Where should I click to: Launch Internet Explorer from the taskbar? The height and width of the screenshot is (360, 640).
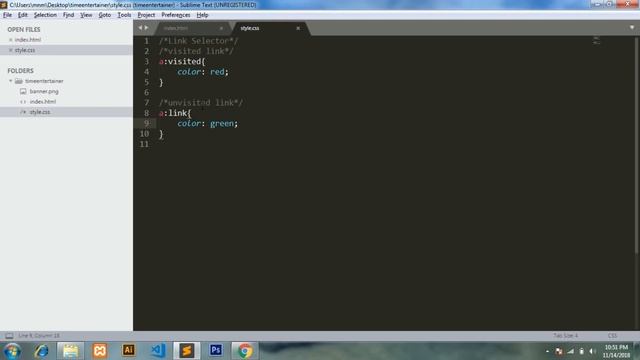tap(41, 351)
